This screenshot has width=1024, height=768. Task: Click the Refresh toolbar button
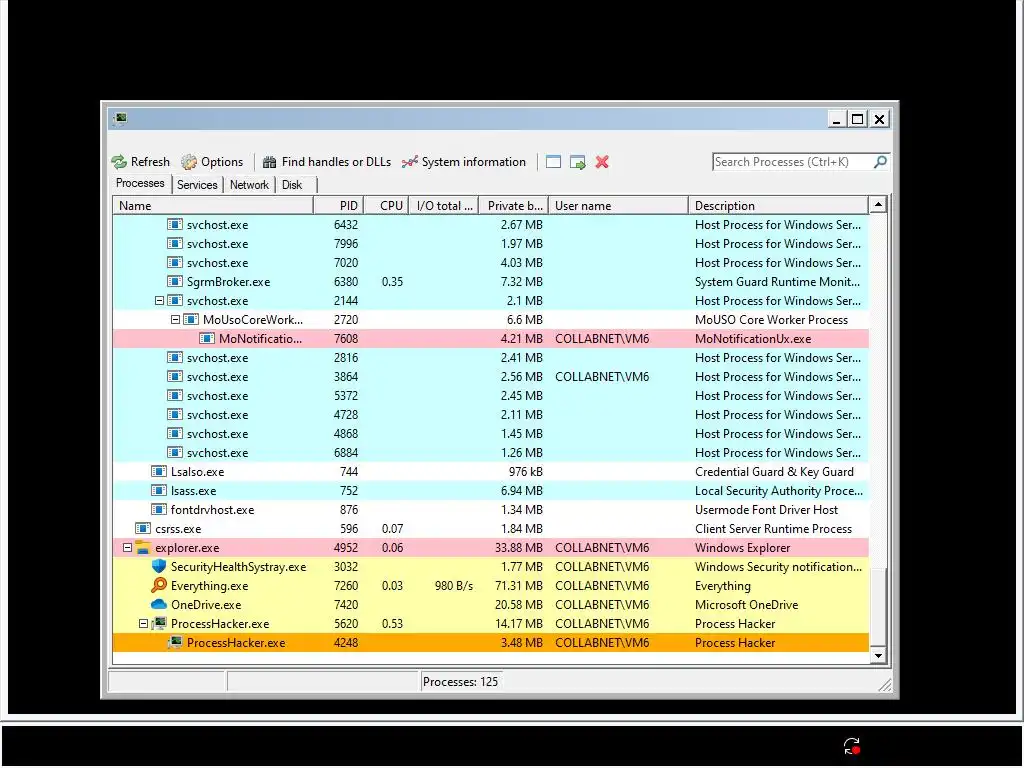point(140,162)
